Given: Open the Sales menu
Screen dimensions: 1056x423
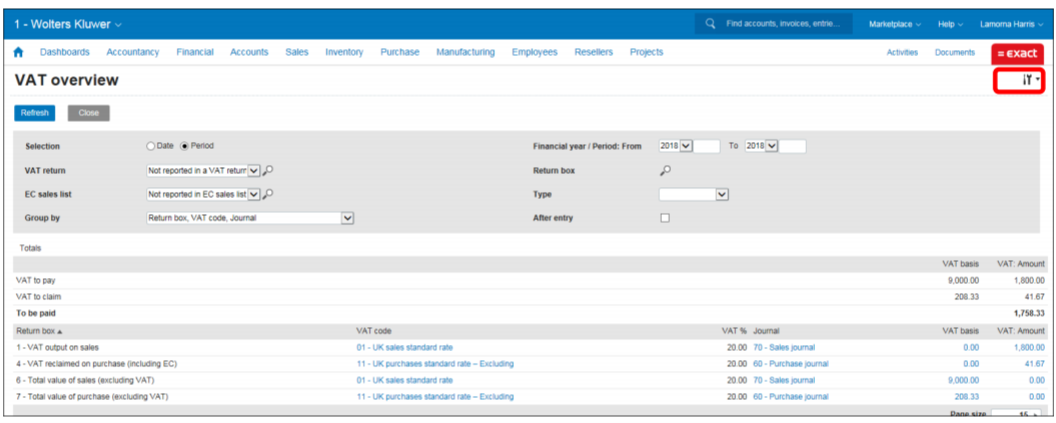Looking at the screenshot, I should tap(296, 52).
